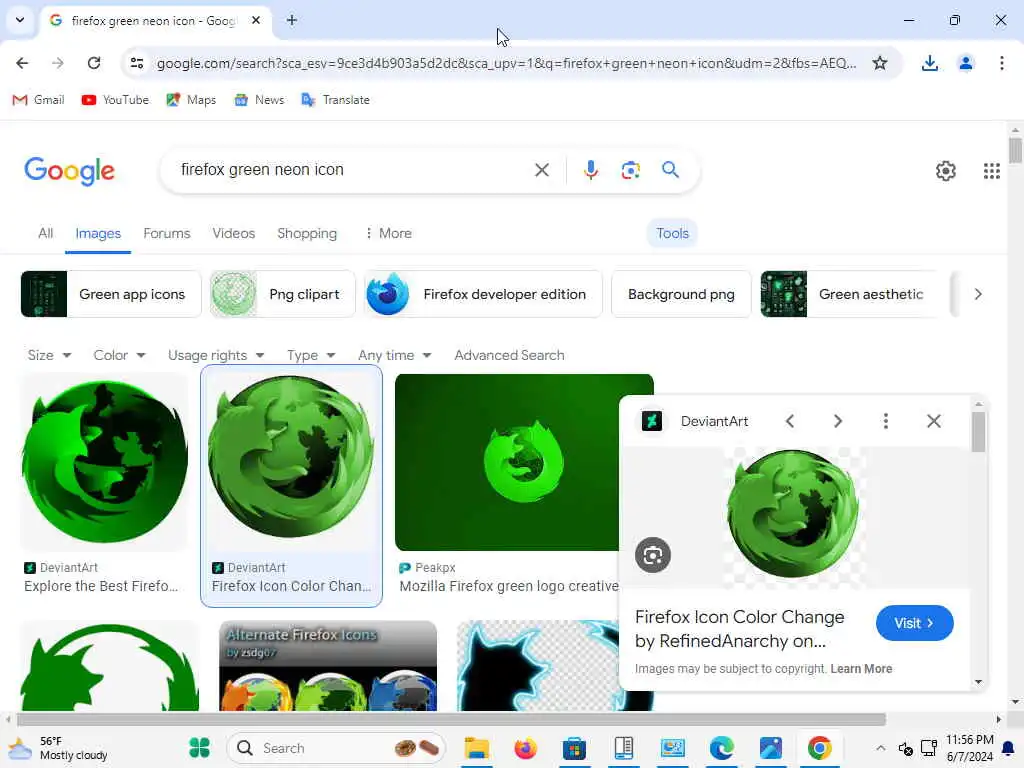The height and width of the screenshot is (768, 1024).
Task: Open DeviantArt source in preview header
Action: [x=694, y=421]
